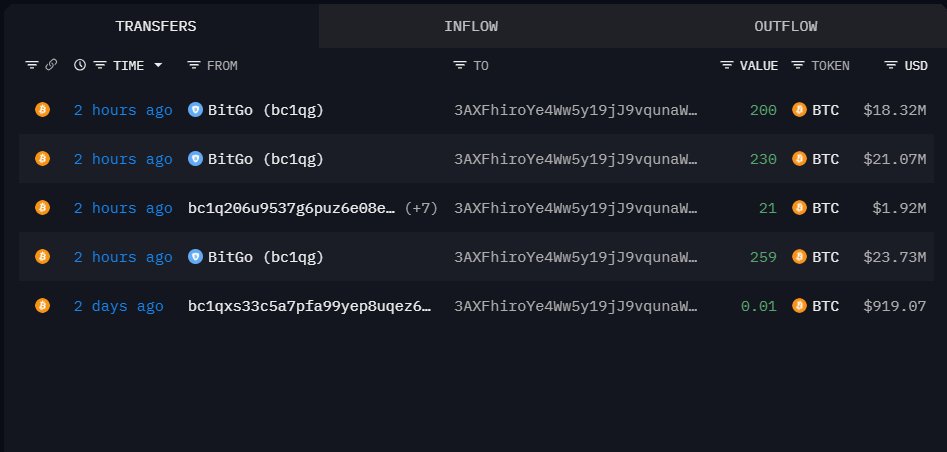Open the TO column filter icon
This screenshot has height=452, width=947.
(460, 66)
